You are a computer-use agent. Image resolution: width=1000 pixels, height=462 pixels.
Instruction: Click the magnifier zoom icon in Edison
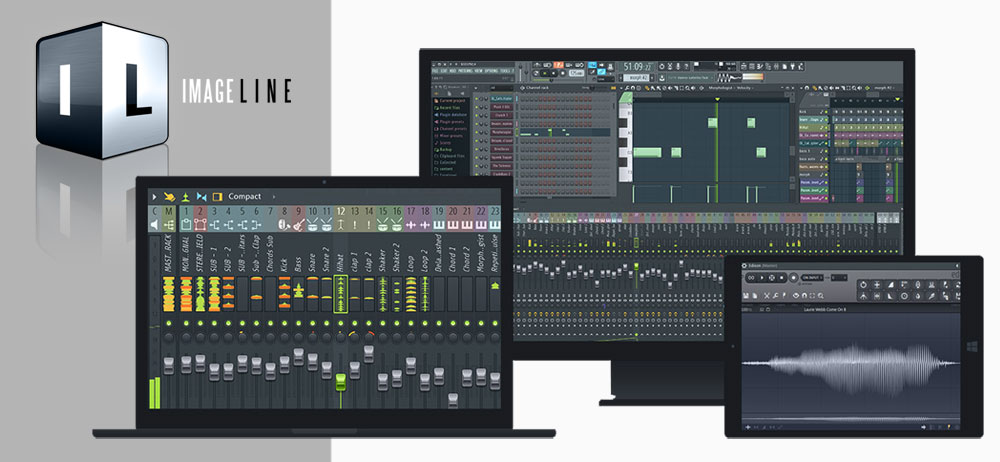(x=820, y=295)
